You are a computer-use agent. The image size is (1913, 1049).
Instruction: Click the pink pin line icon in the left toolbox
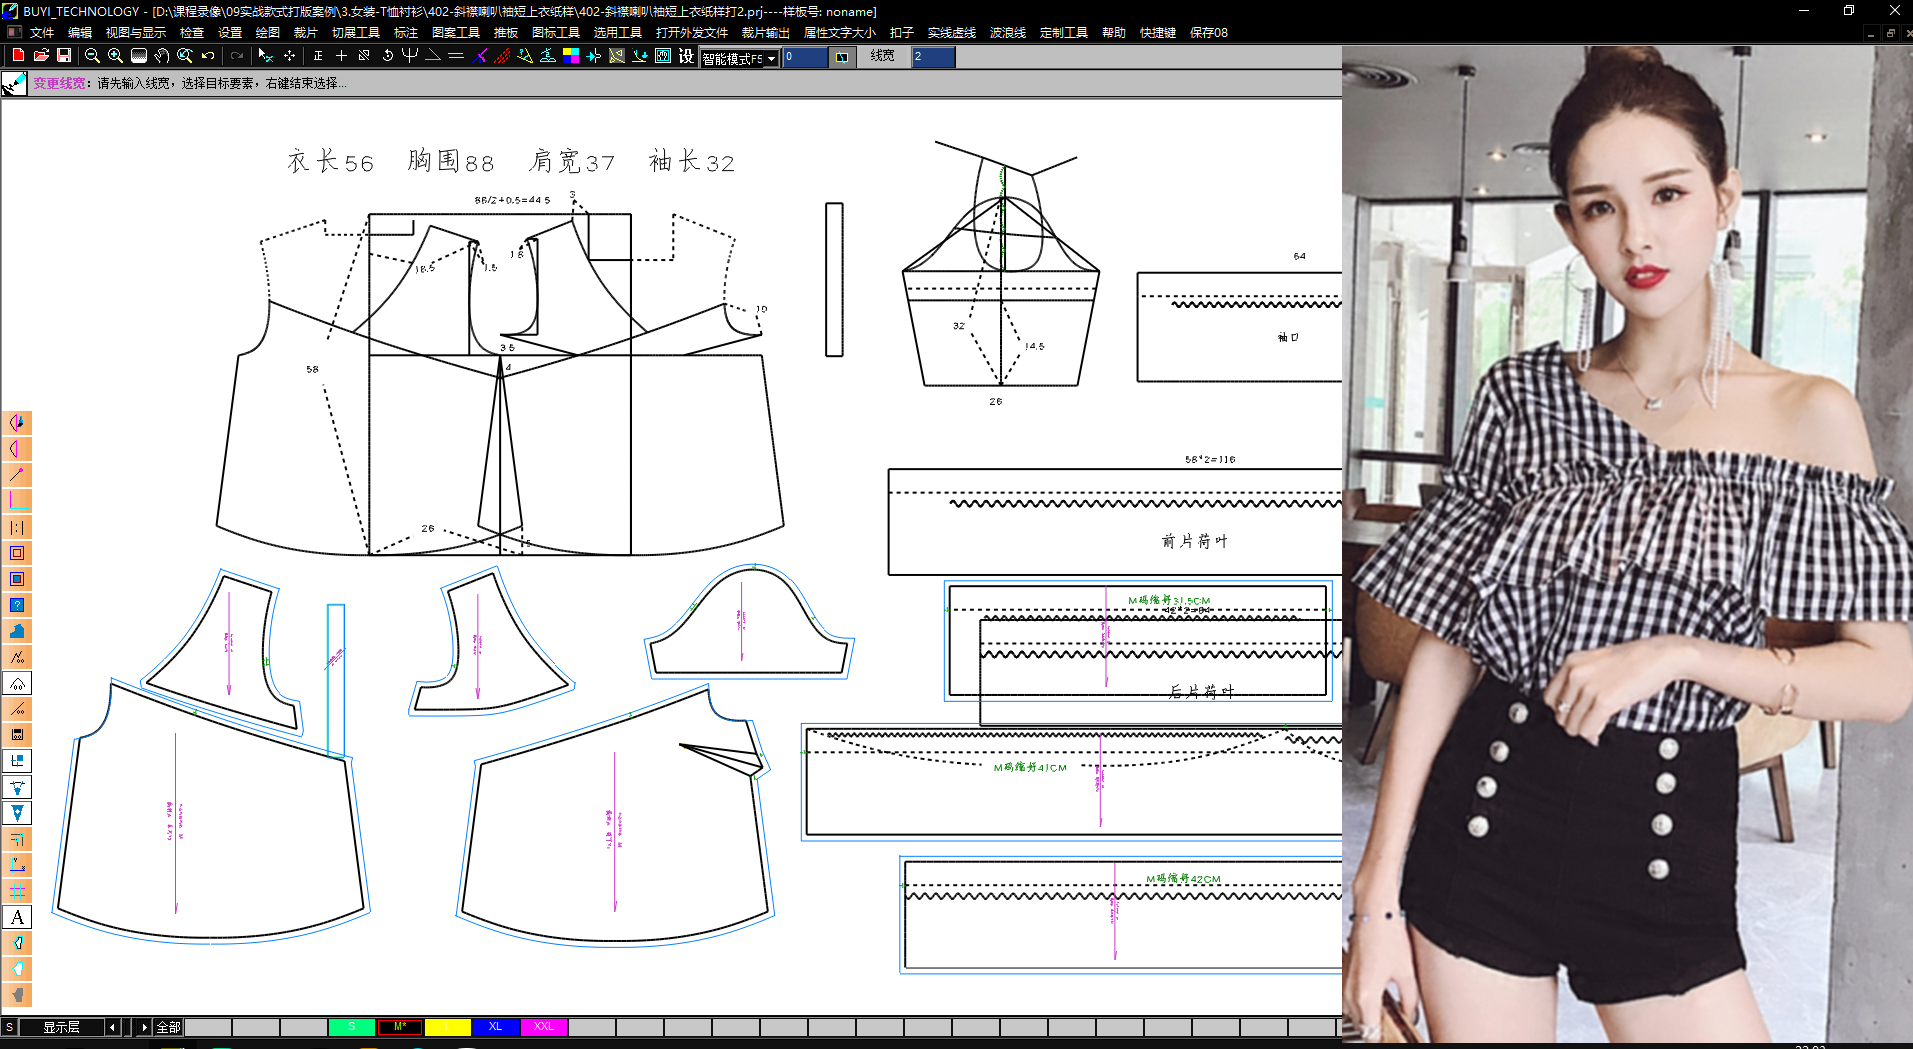coord(17,475)
